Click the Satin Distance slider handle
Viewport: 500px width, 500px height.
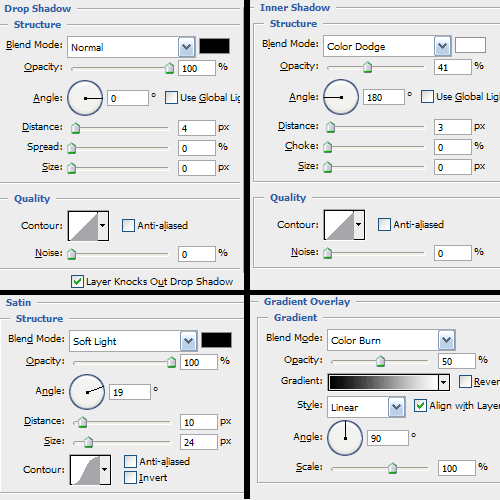[x=82, y=422]
